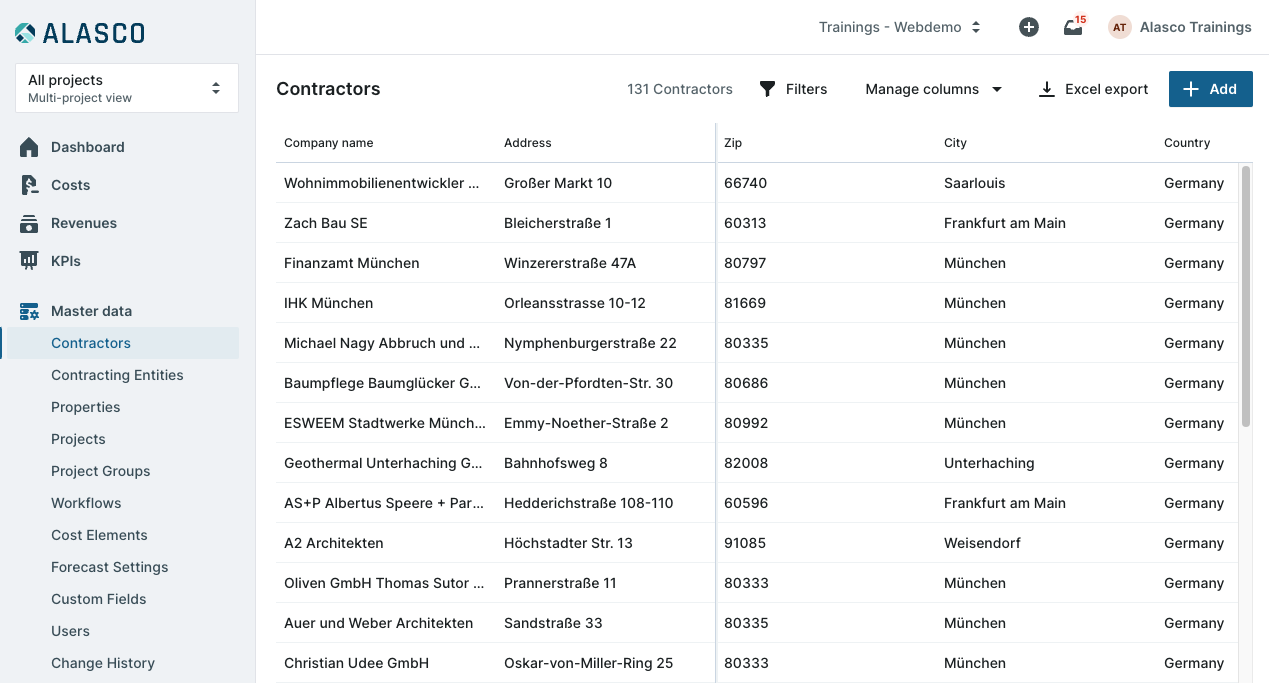Open Project Groups
This screenshot has width=1269, height=683.
pos(100,471)
